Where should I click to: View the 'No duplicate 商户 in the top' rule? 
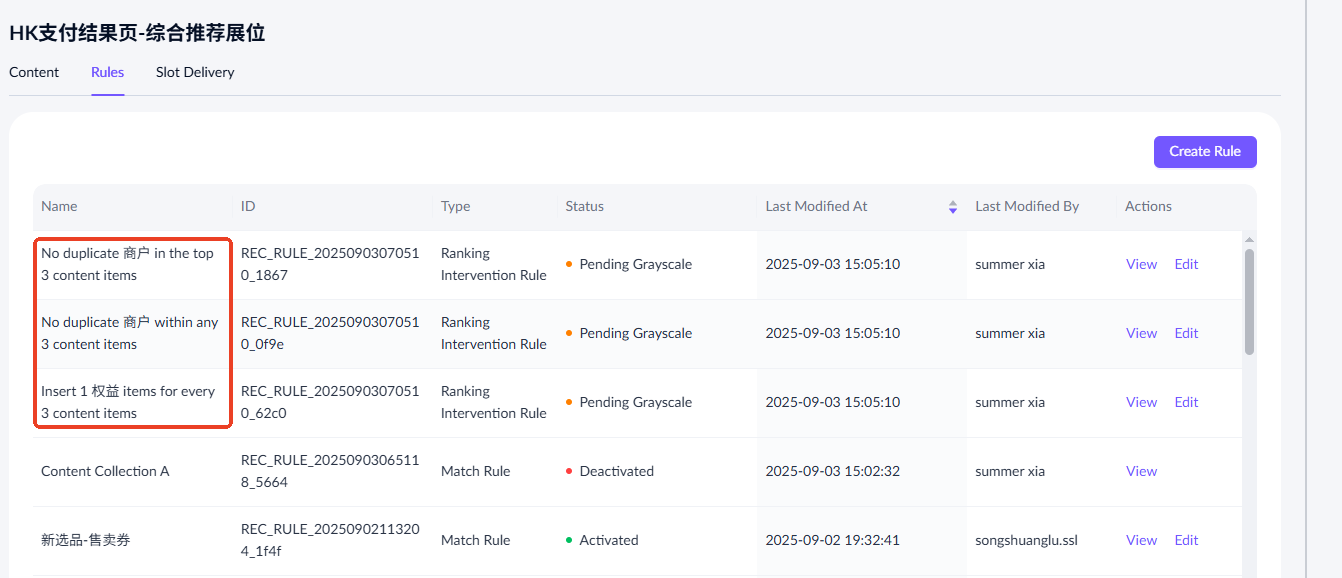[1141, 264]
